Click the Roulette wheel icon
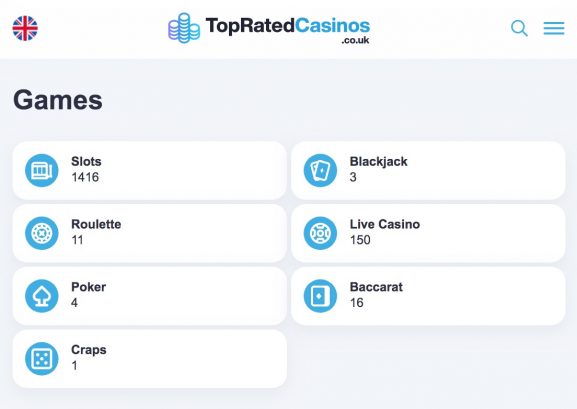577x409 pixels. point(42,233)
